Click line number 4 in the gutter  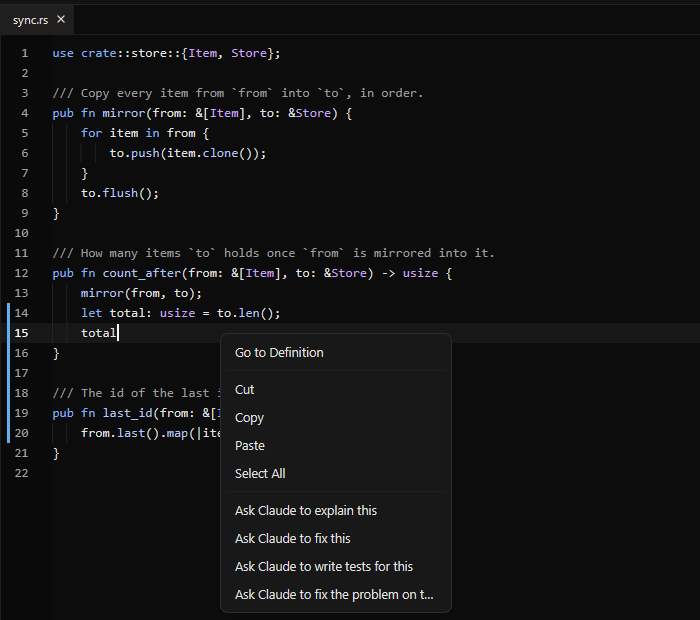(x=25, y=113)
